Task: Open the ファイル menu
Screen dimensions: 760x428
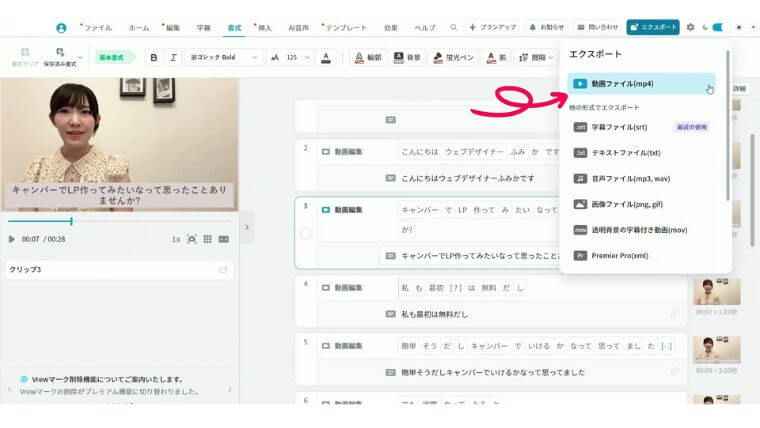Action: [98, 28]
